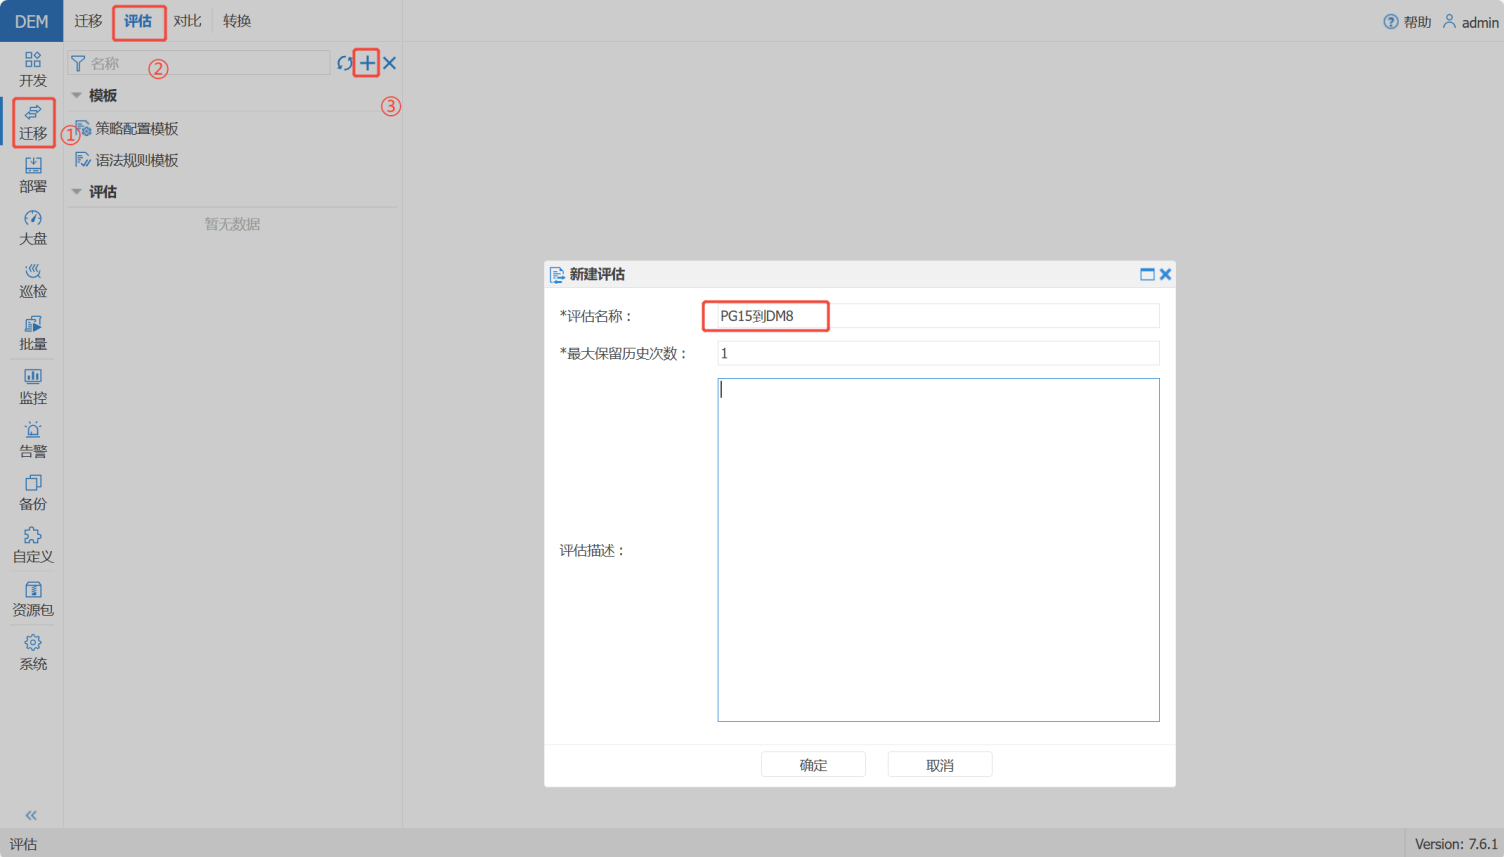
Task: Click the Version: 7.6.1 status text
Action: (x=1456, y=844)
